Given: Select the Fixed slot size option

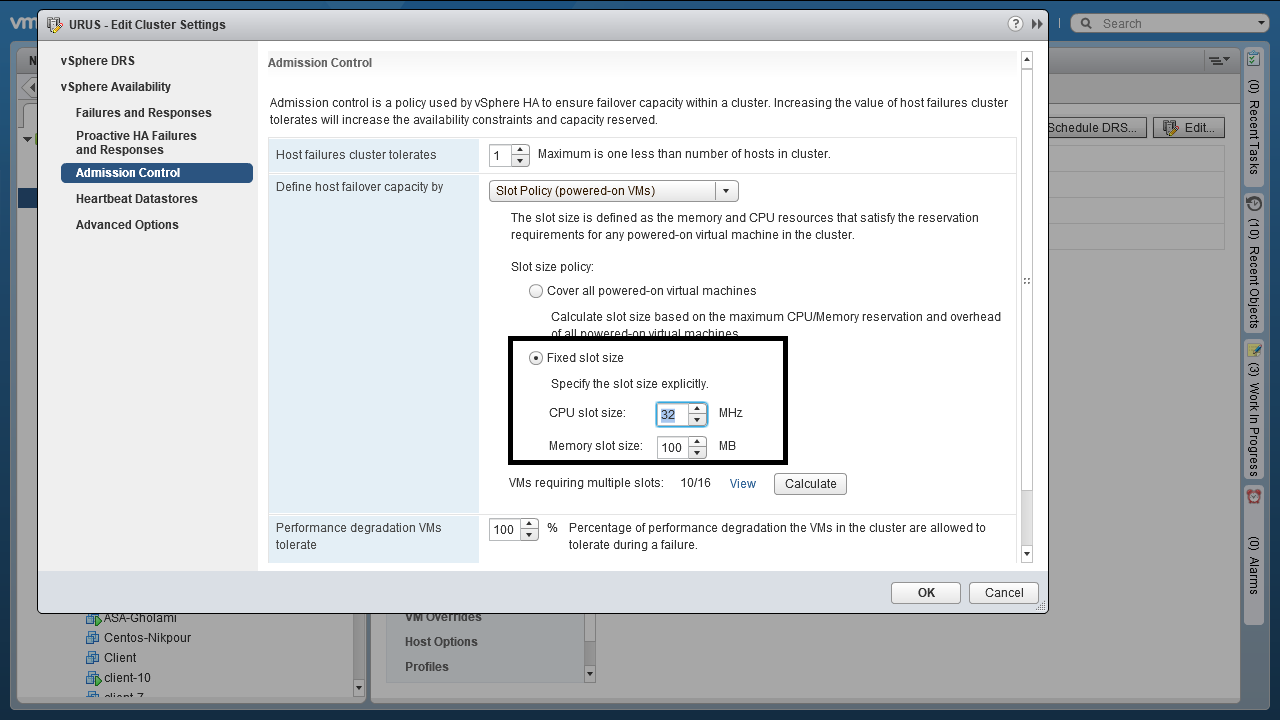Looking at the screenshot, I should (x=536, y=358).
